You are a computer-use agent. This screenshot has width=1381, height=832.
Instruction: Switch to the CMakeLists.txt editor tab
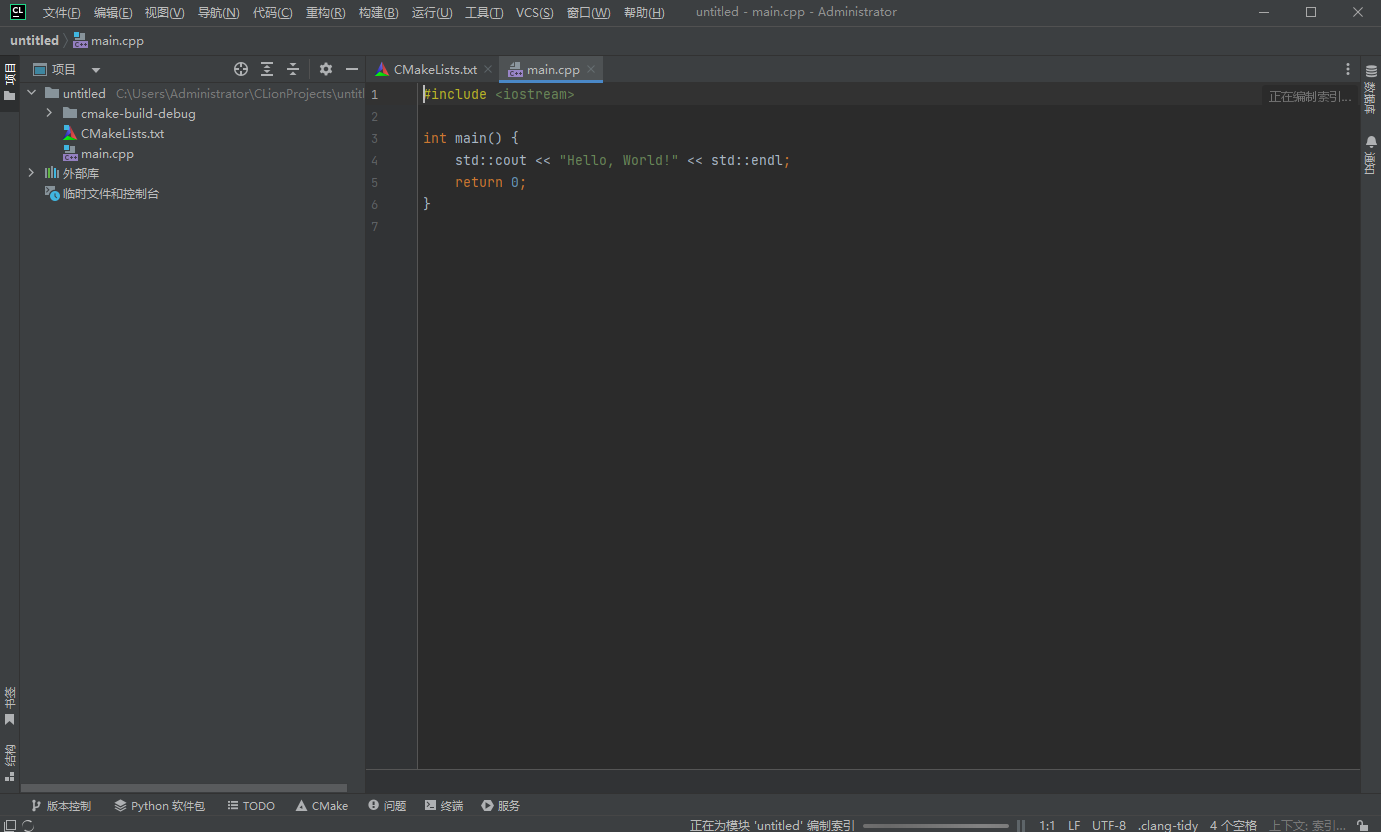pyautogui.click(x=434, y=69)
